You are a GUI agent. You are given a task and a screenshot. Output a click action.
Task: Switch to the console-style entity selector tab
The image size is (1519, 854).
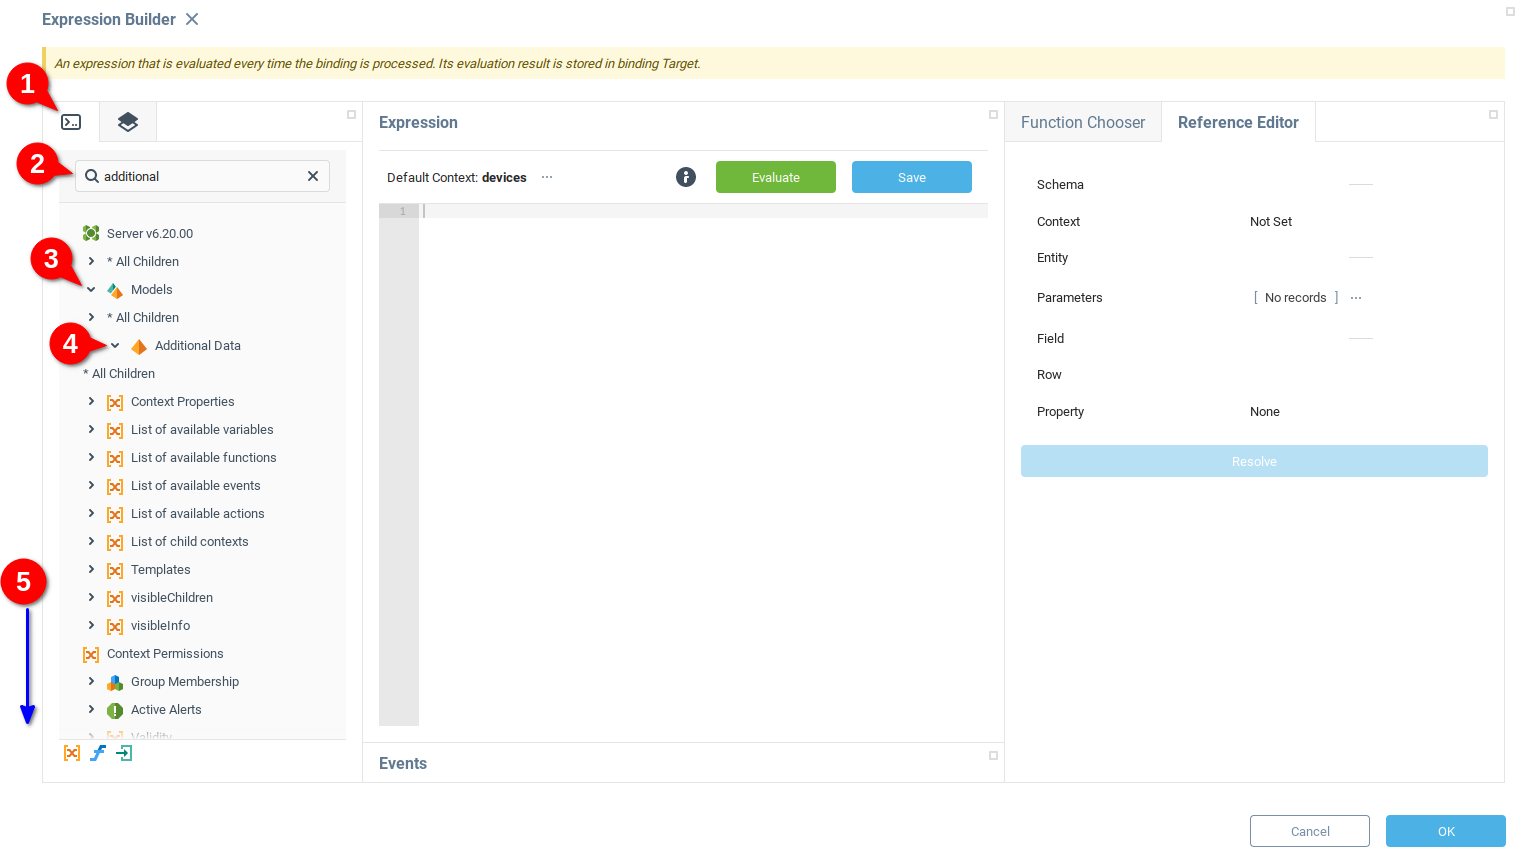point(71,122)
